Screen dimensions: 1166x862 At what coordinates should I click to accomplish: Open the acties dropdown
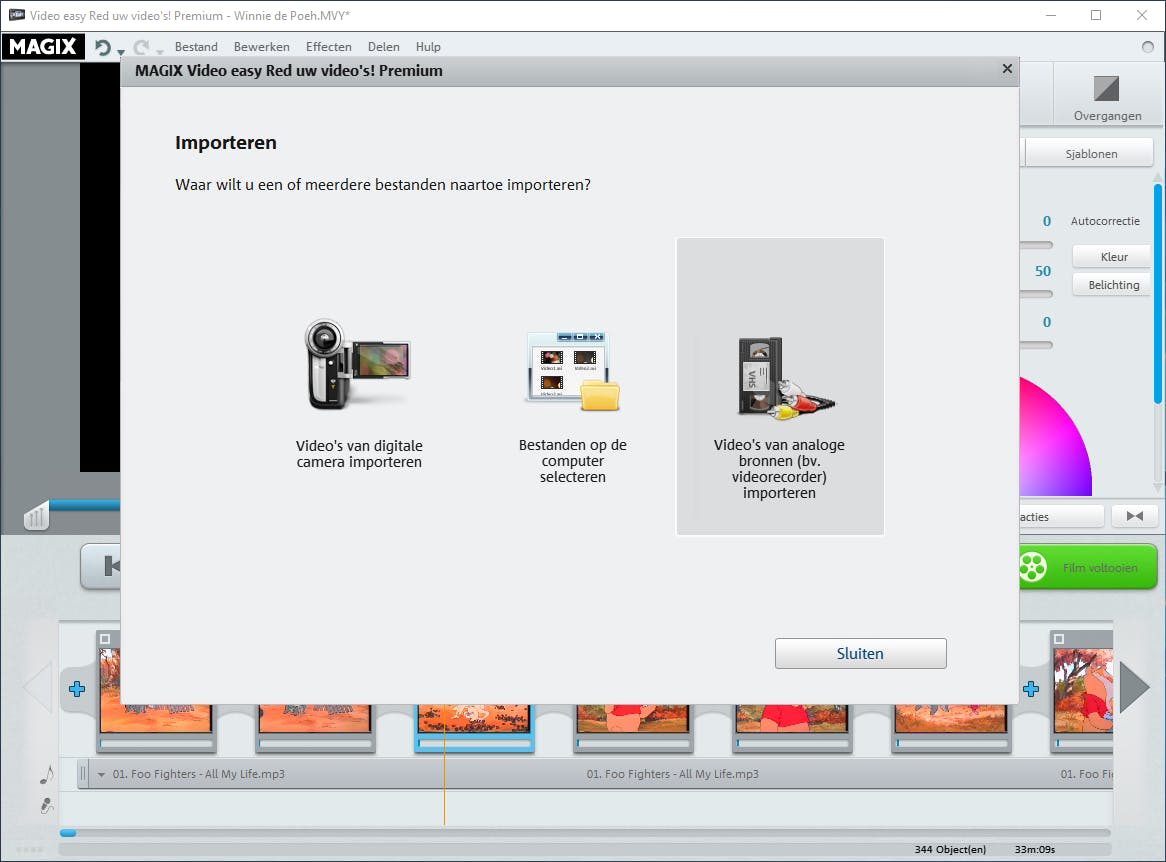pos(1061,516)
